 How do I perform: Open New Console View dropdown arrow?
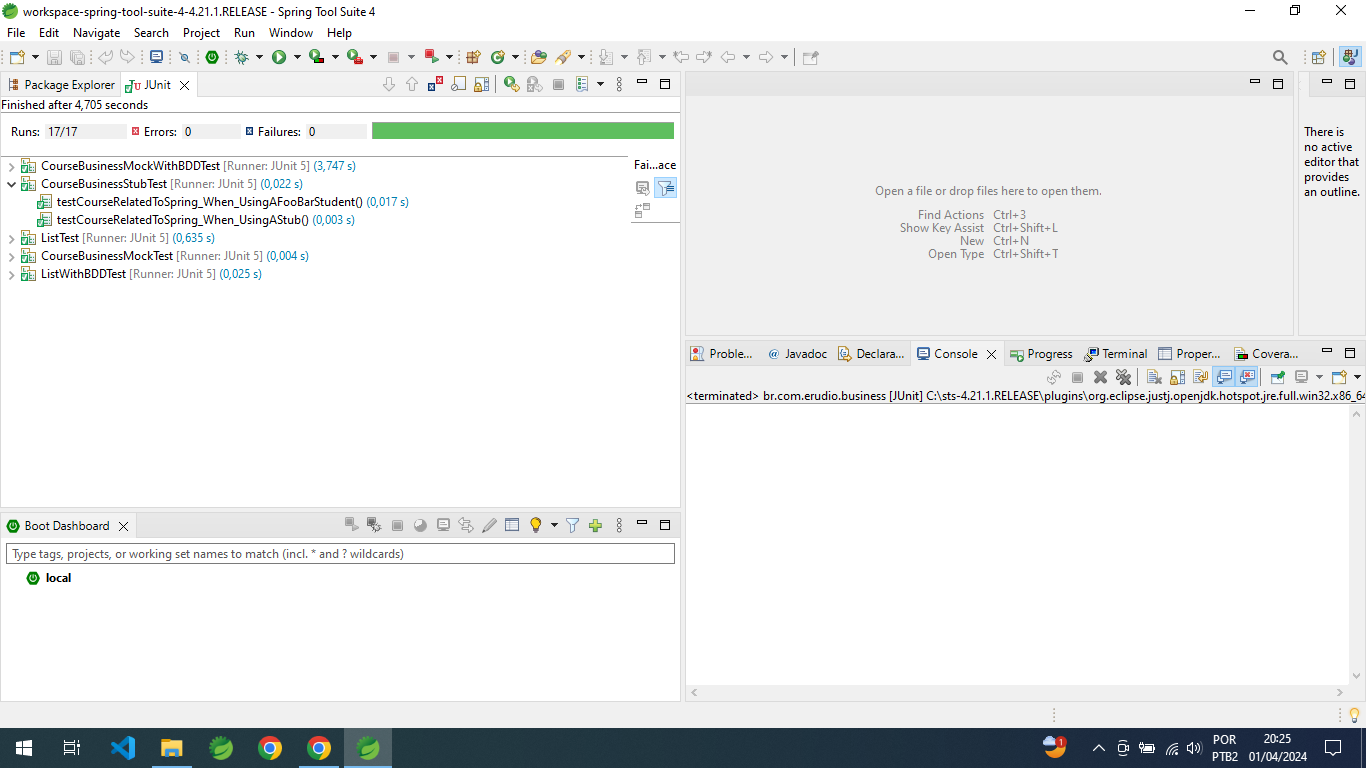click(x=1356, y=377)
